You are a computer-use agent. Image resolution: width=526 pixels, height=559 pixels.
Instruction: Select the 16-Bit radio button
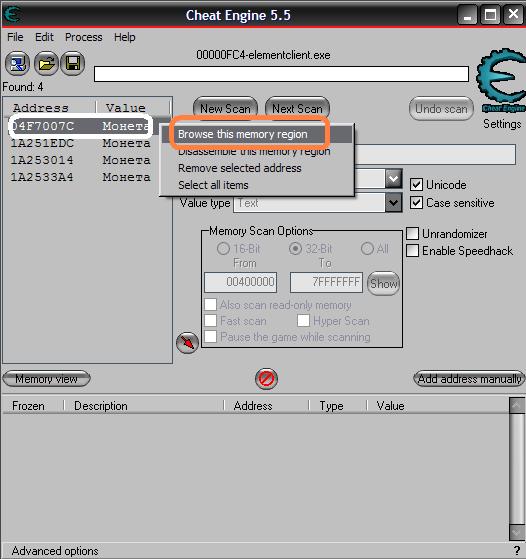pyautogui.click(x=223, y=248)
